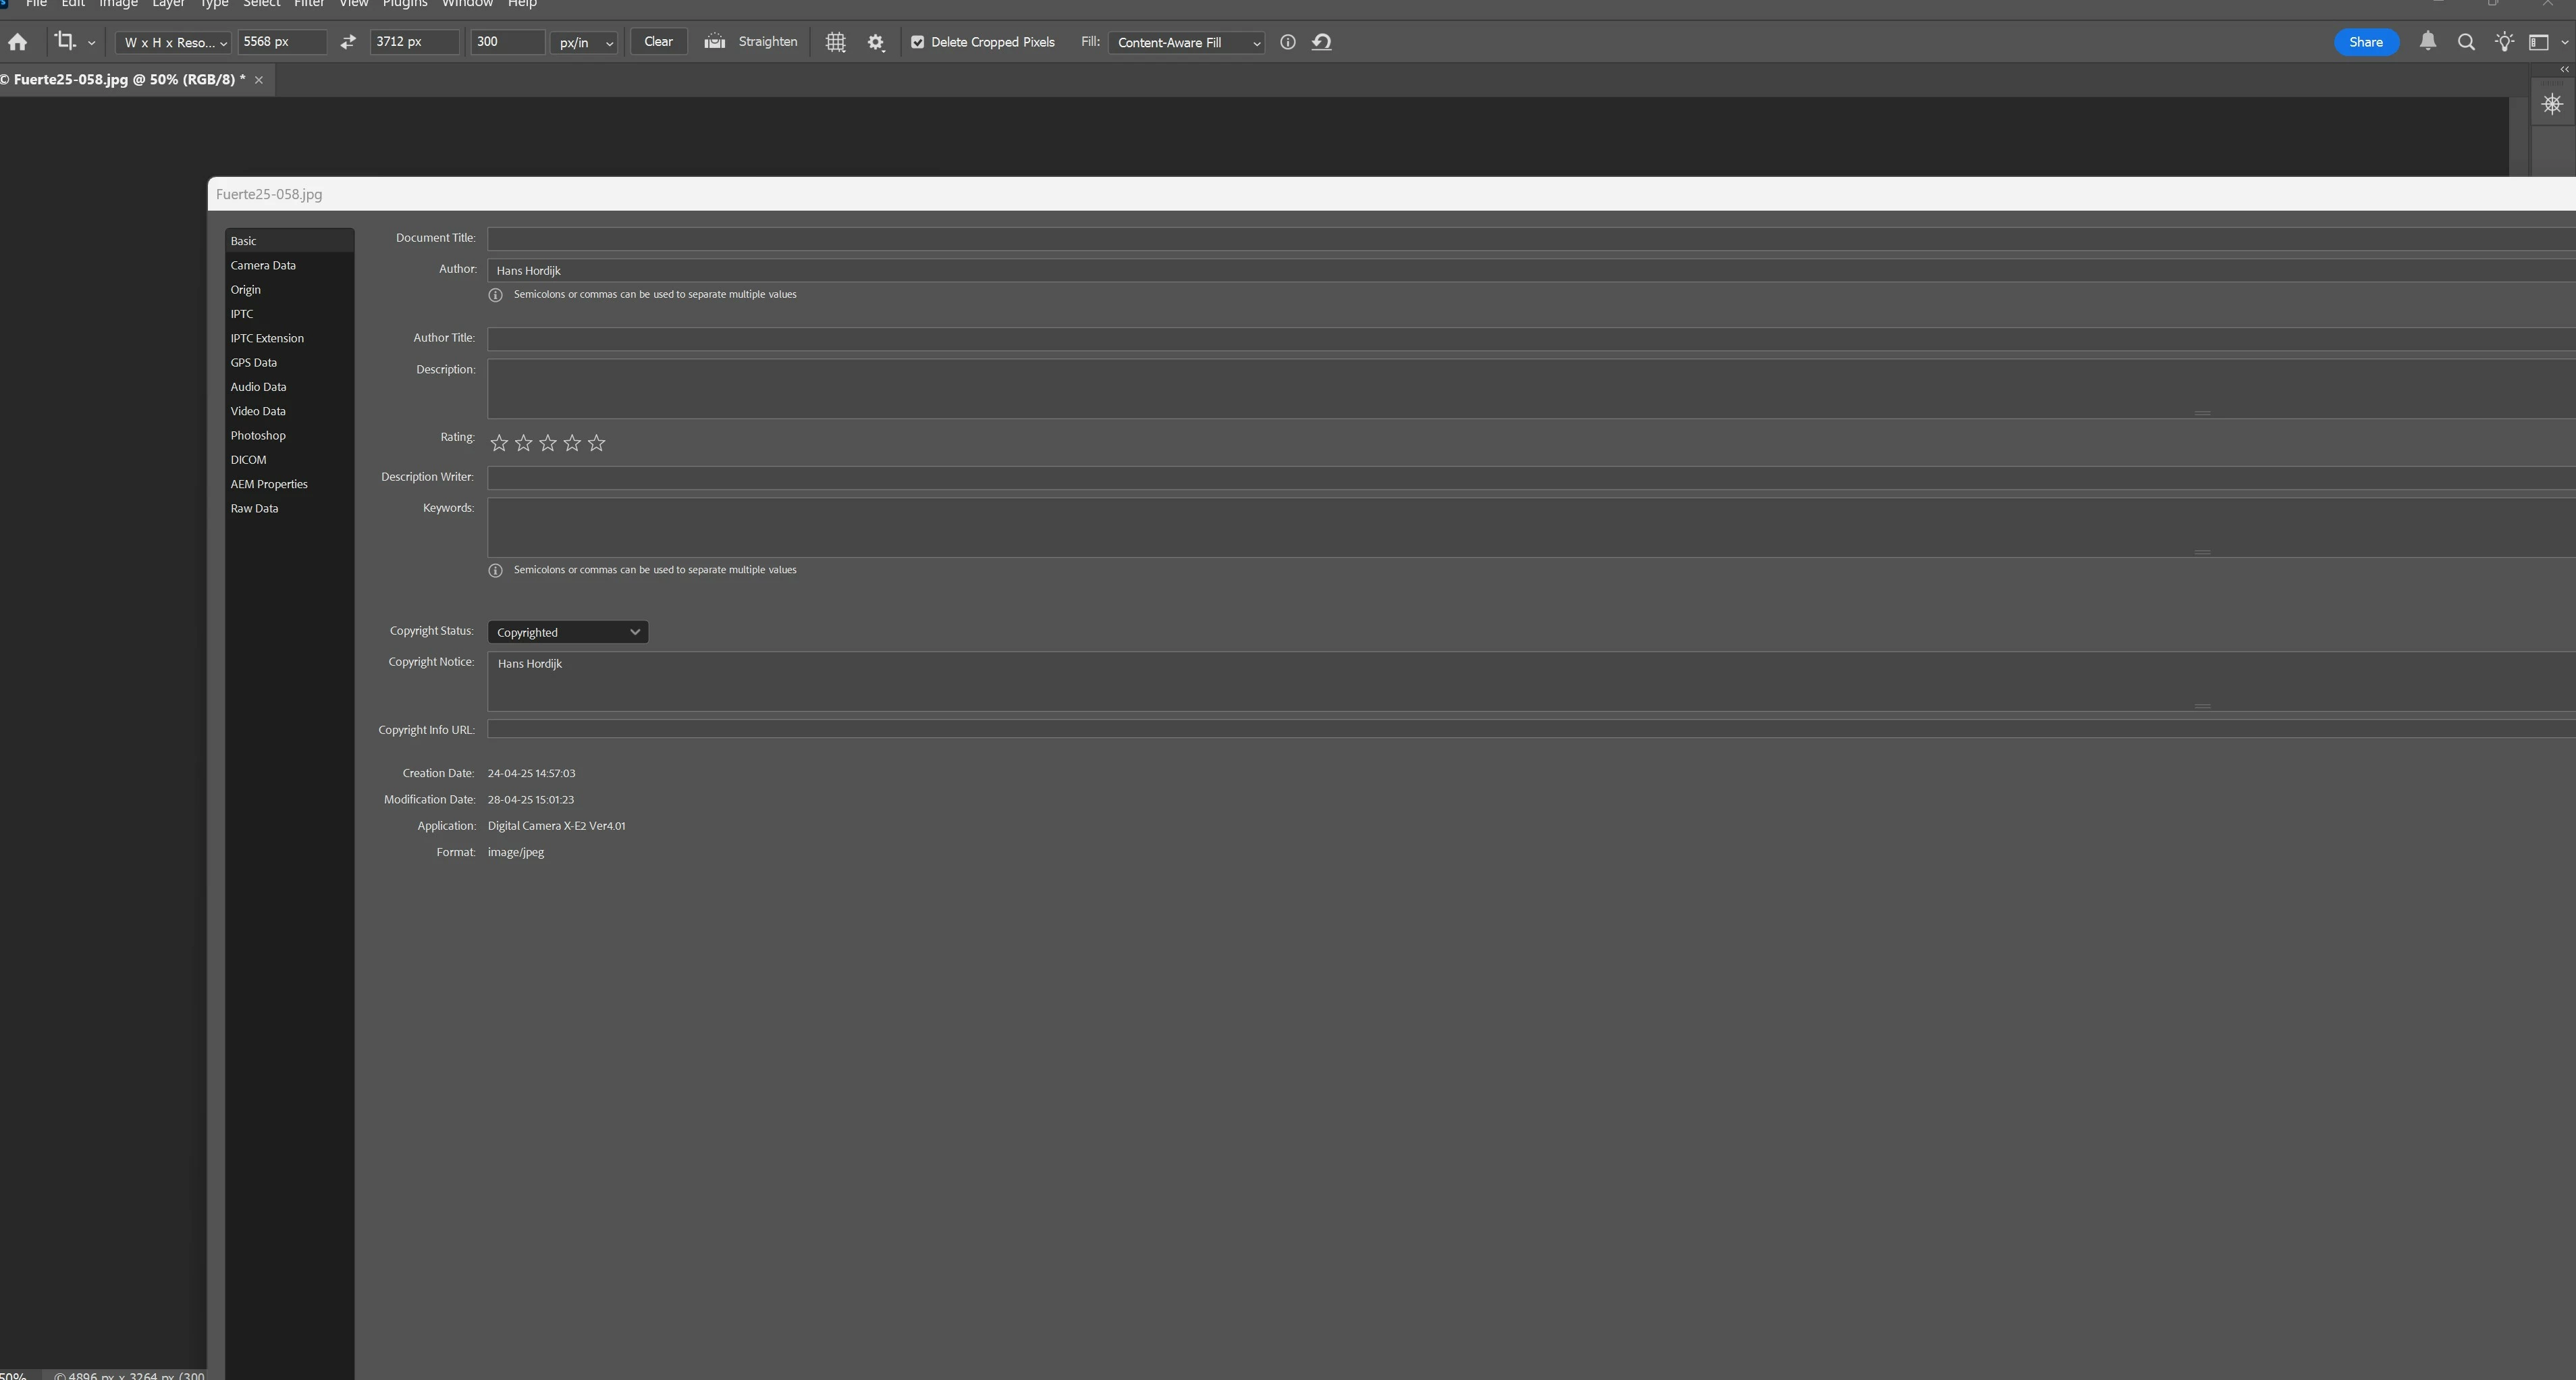The width and height of the screenshot is (2576, 1380).
Task: Open the notifications bell
Action: pyautogui.click(x=2427, y=42)
